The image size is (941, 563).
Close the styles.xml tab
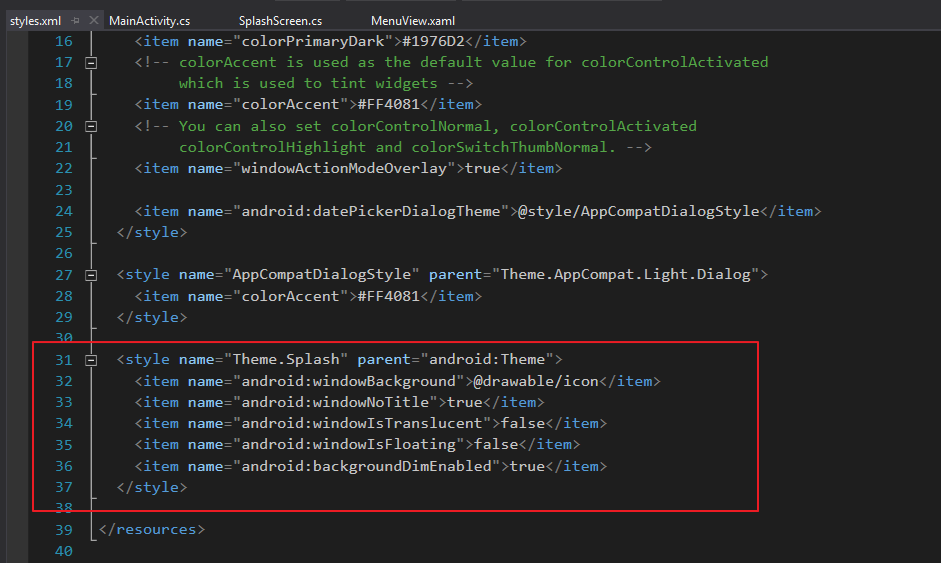point(94,20)
